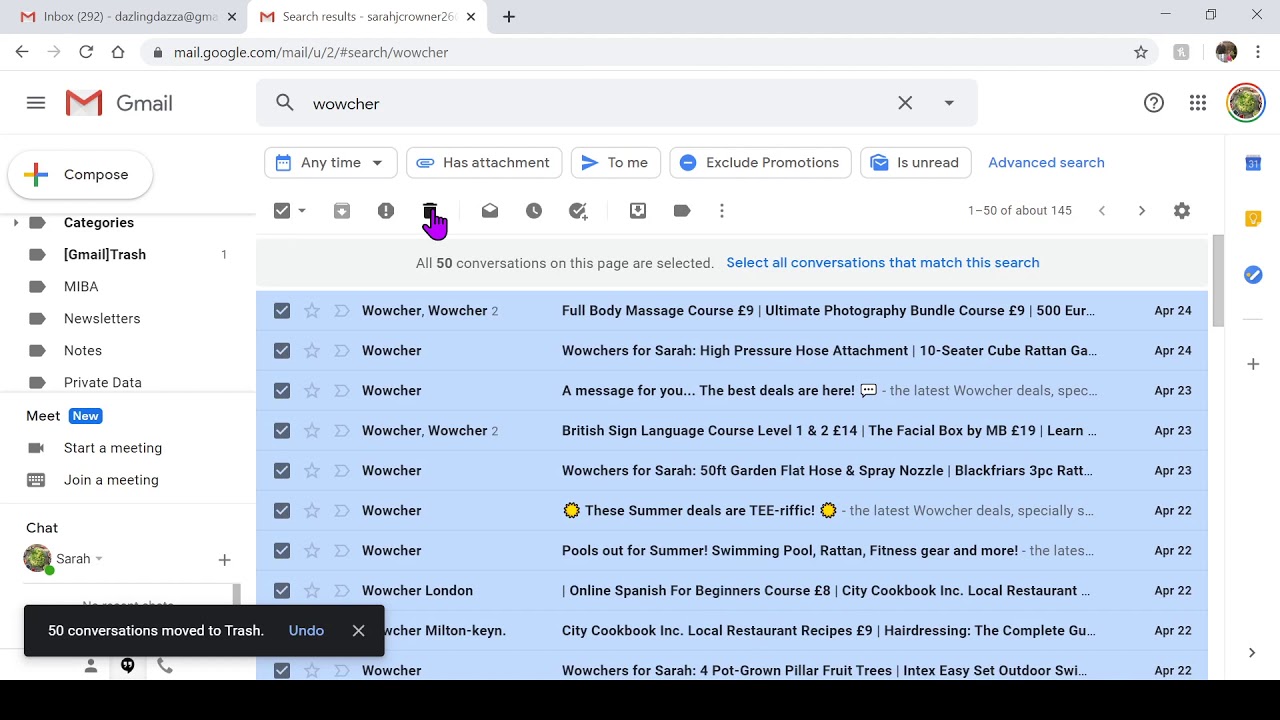Open Sarah's chat status dropdown

(99, 559)
